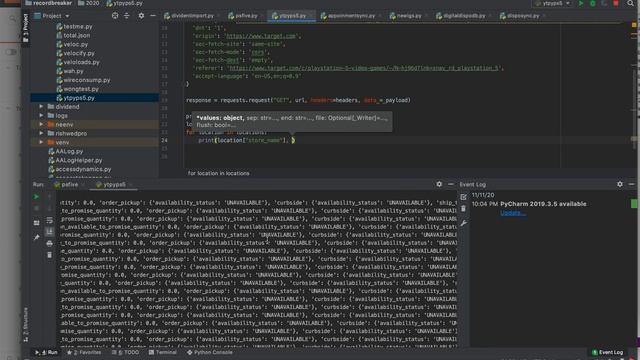Expand the neenv folder
The image size is (640, 360).
coord(41,124)
